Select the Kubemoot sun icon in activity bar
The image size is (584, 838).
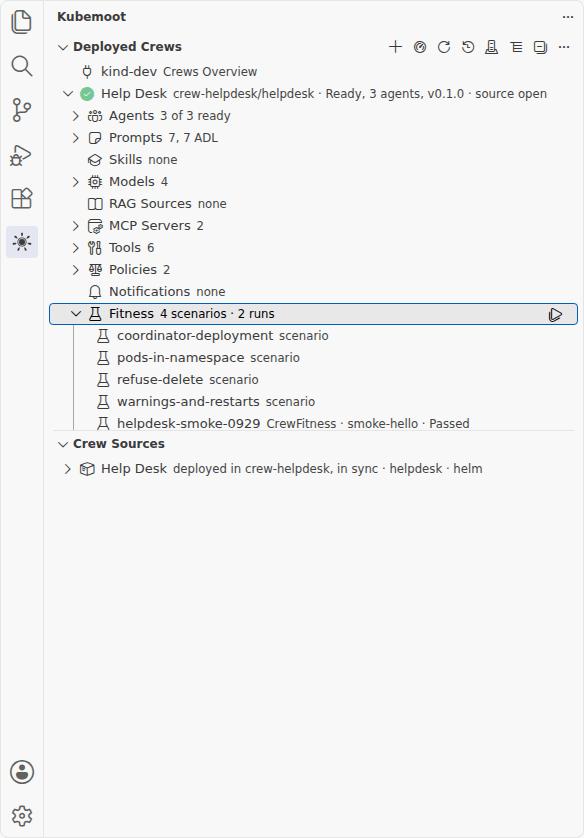point(21,242)
